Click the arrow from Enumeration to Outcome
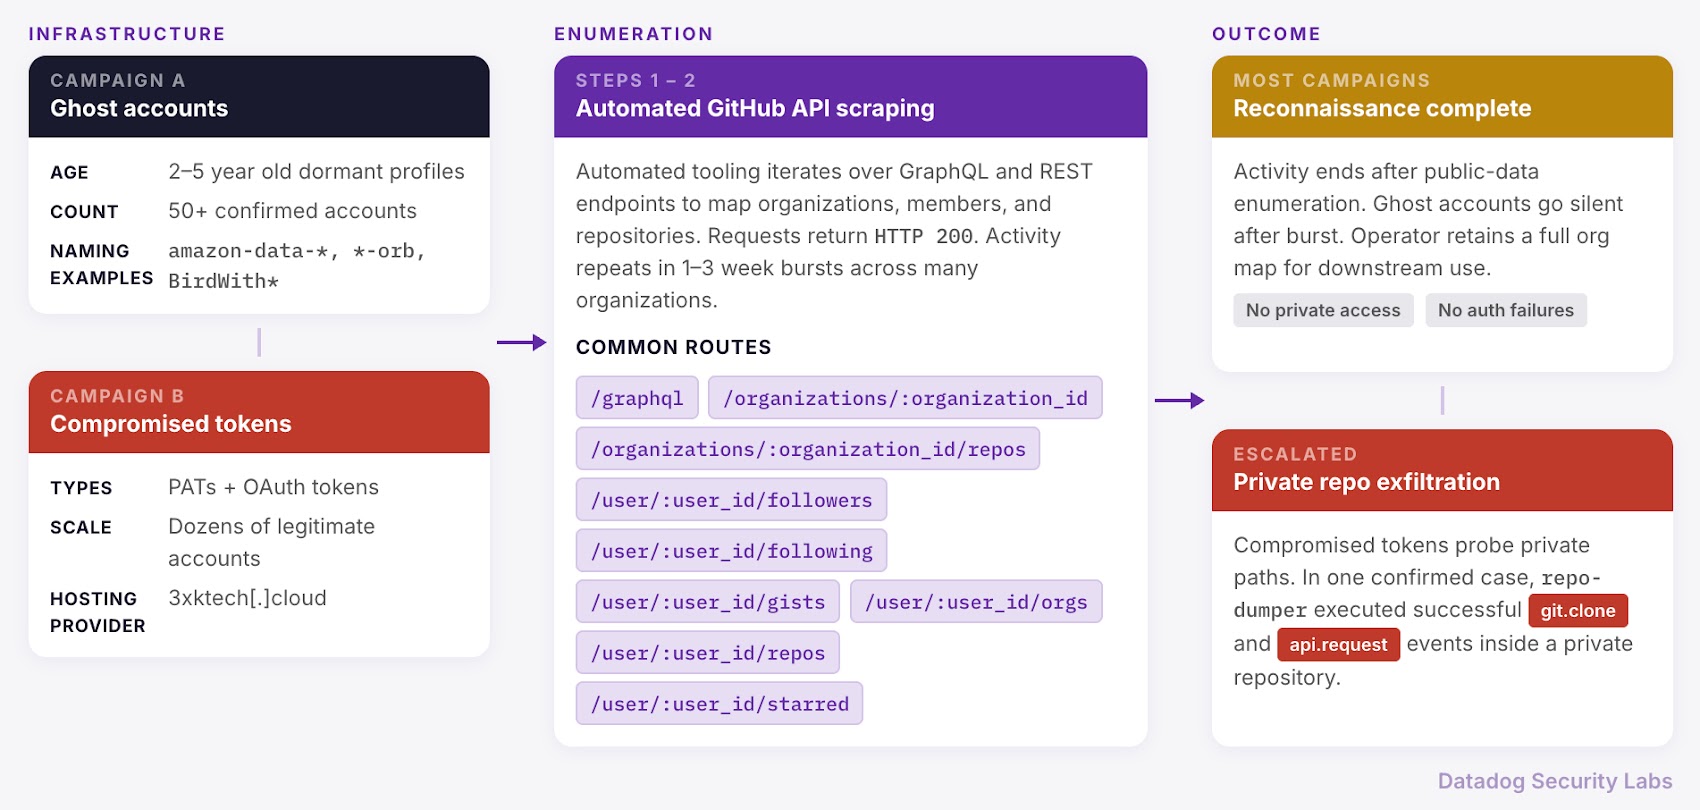Image resolution: width=1700 pixels, height=810 pixels. pos(1180,401)
